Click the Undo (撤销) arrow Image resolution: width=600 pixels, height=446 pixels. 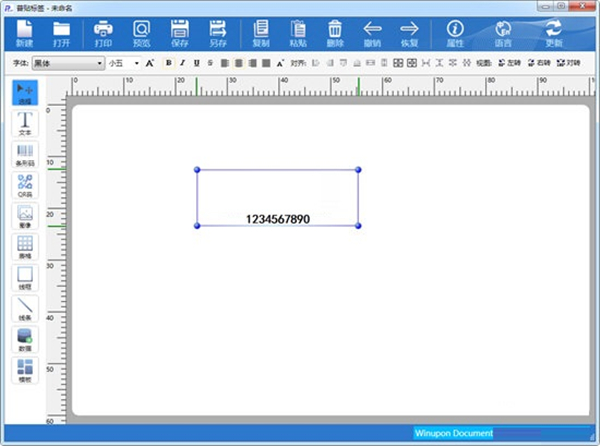pyautogui.click(x=373, y=33)
